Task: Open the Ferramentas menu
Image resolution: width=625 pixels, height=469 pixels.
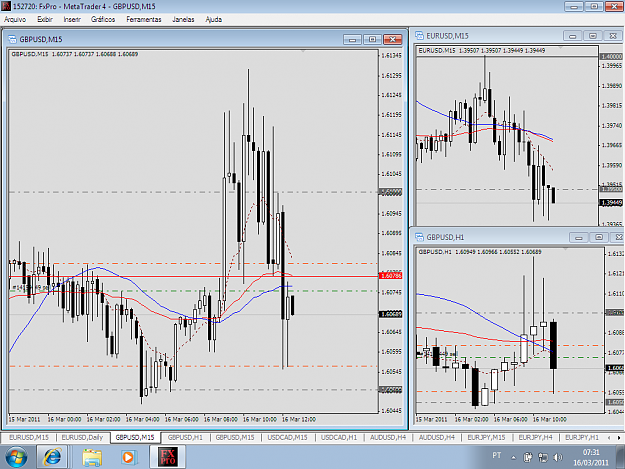Action: coord(143,19)
